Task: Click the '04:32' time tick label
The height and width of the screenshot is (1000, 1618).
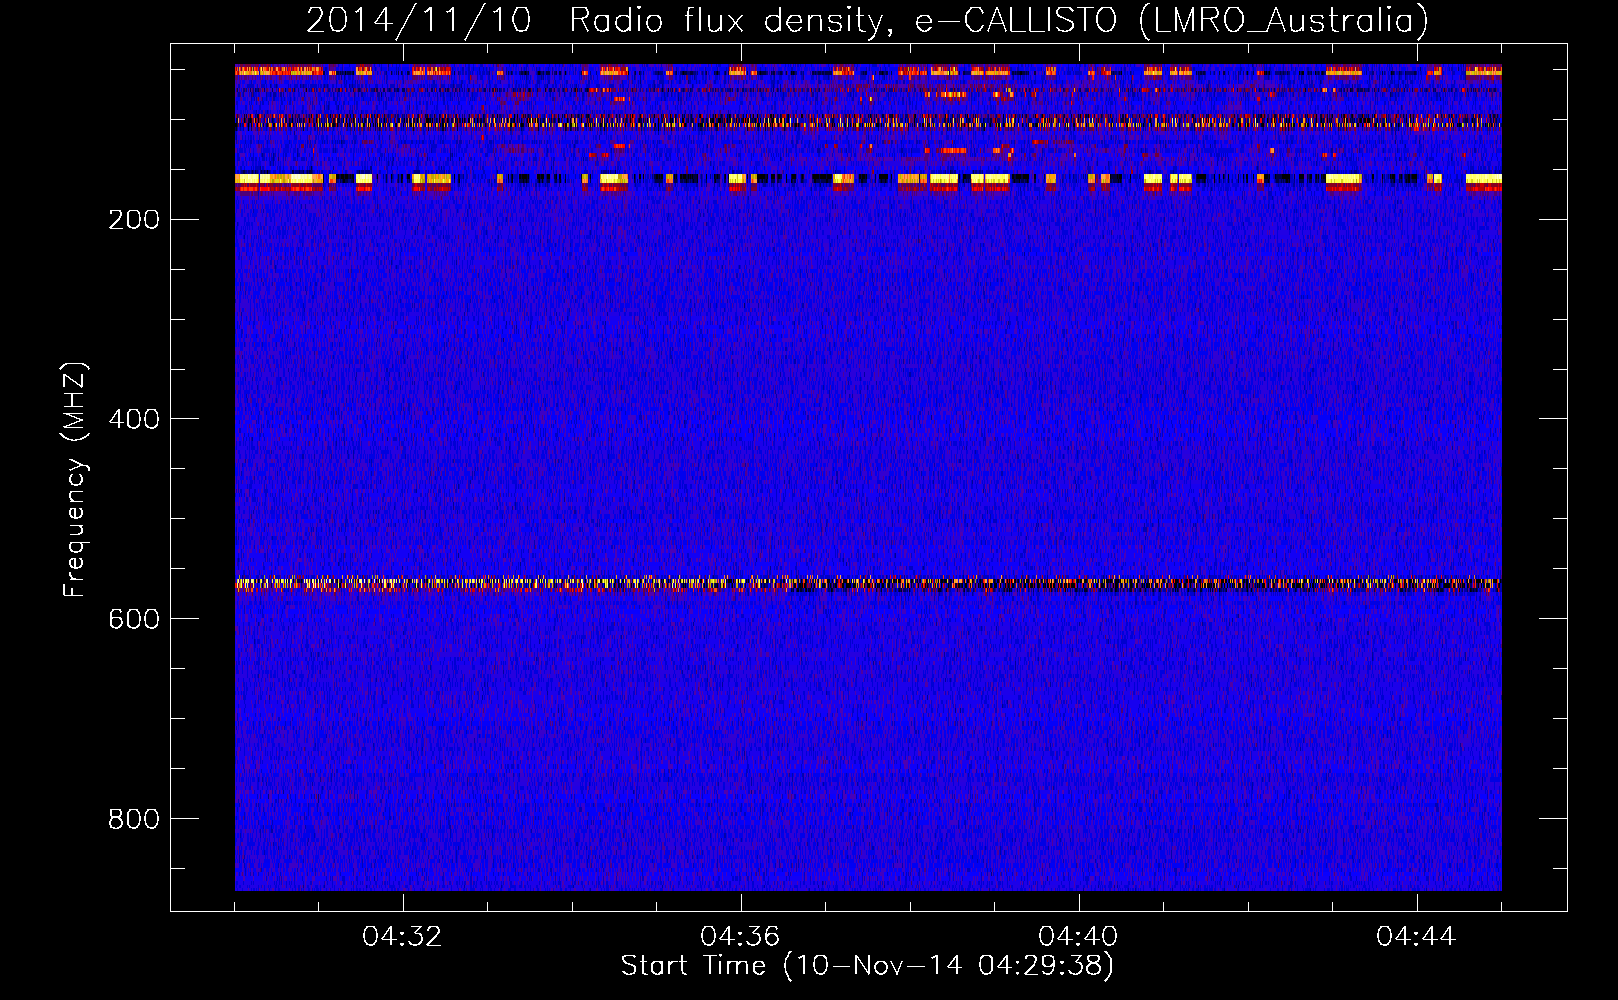Action: pyautogui.click(x=402, y=937)
